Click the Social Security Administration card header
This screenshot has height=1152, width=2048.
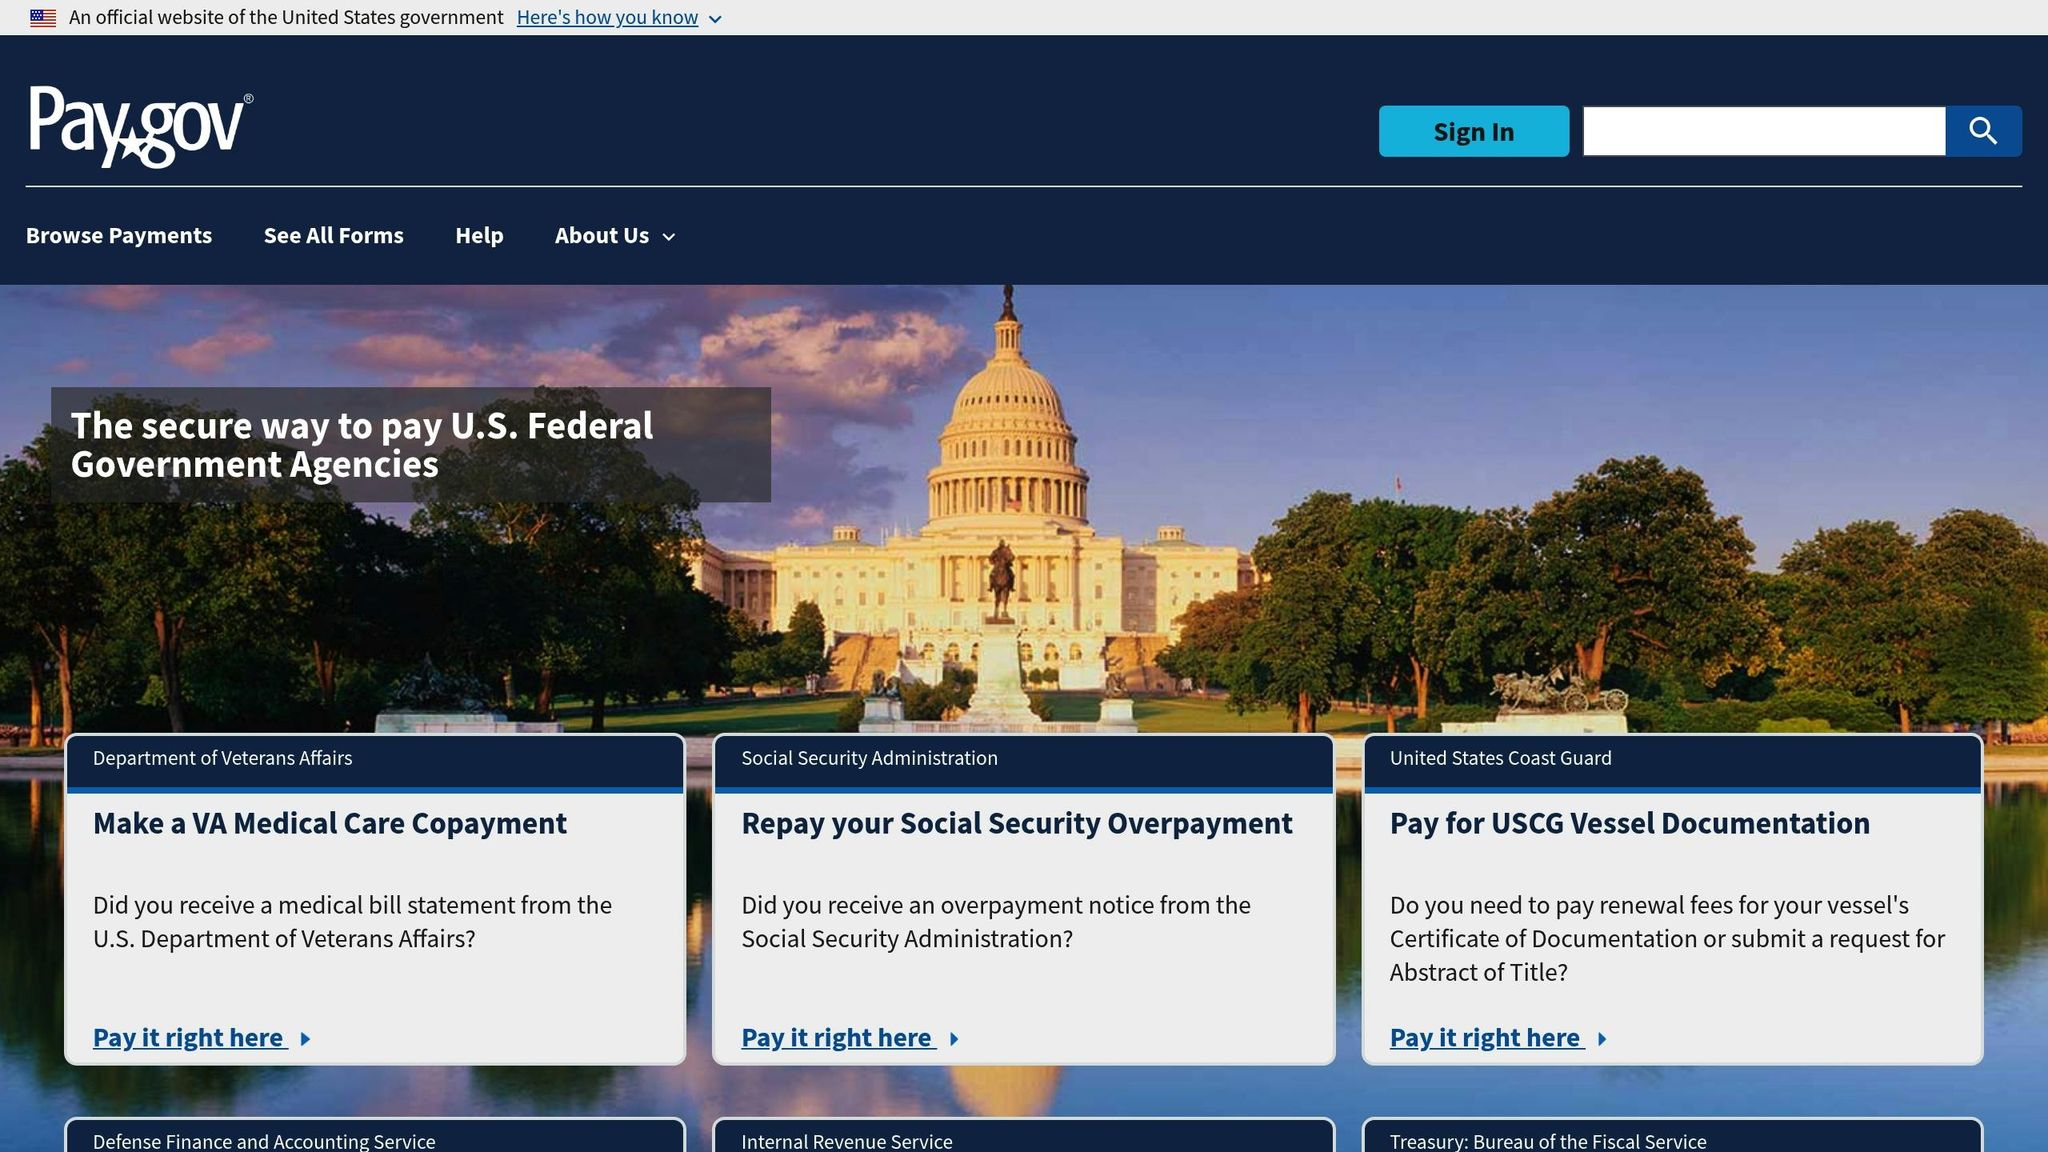[x=1024, y=762]
